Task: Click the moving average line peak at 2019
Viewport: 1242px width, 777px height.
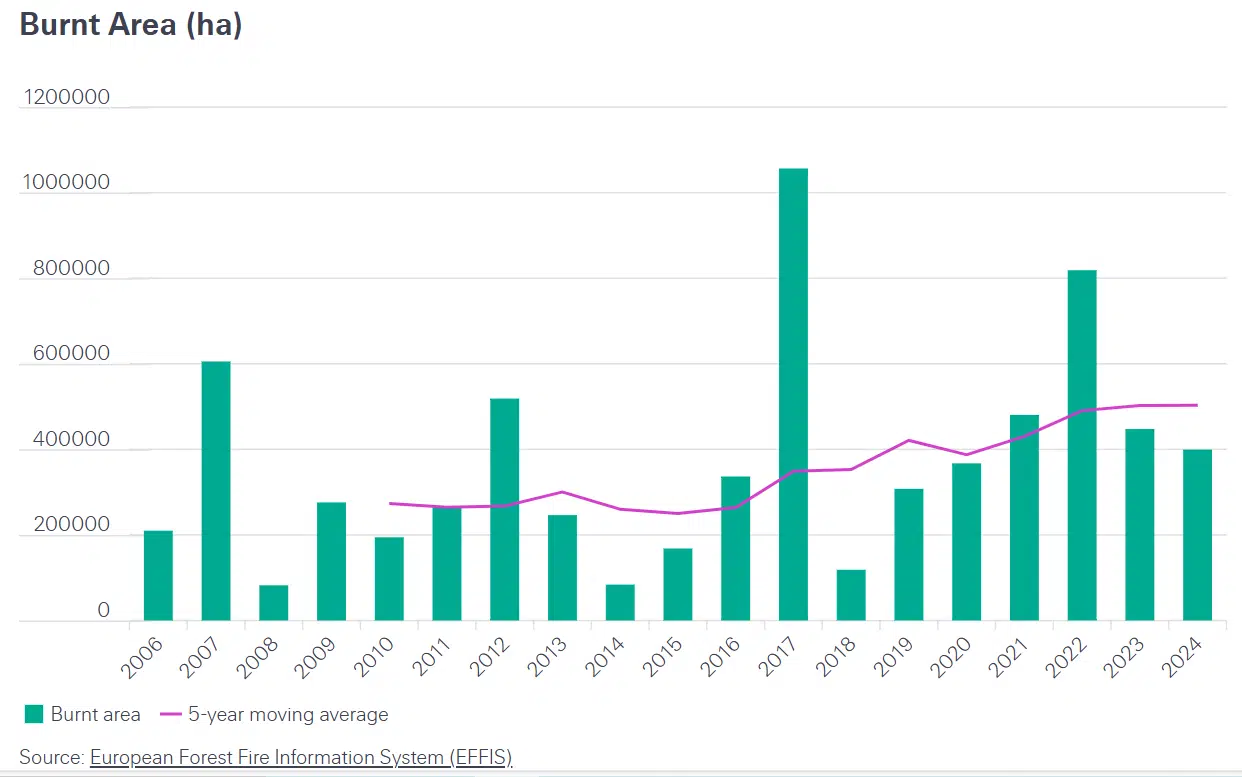Action: point(909,440)
